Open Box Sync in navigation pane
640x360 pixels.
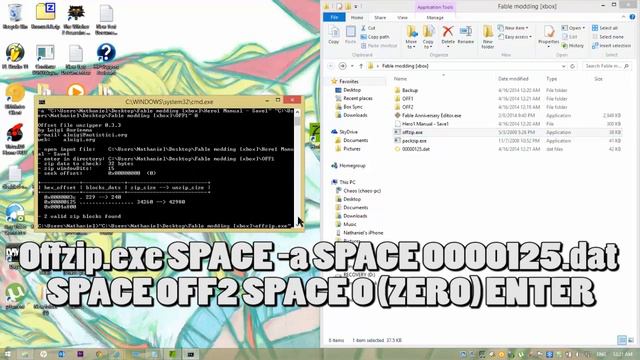(x=352, y=107)
